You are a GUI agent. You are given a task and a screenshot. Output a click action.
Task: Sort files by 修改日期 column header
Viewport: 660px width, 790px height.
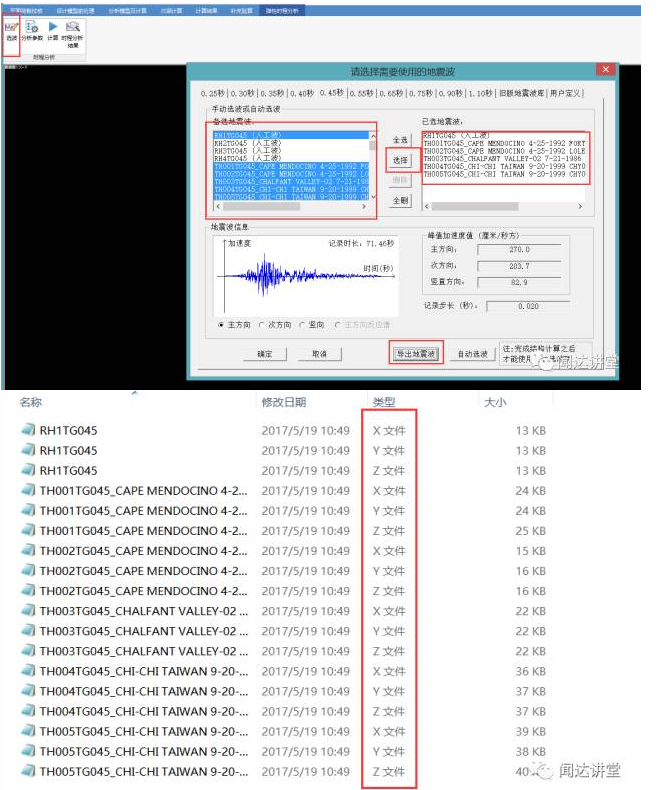point(284,402)
